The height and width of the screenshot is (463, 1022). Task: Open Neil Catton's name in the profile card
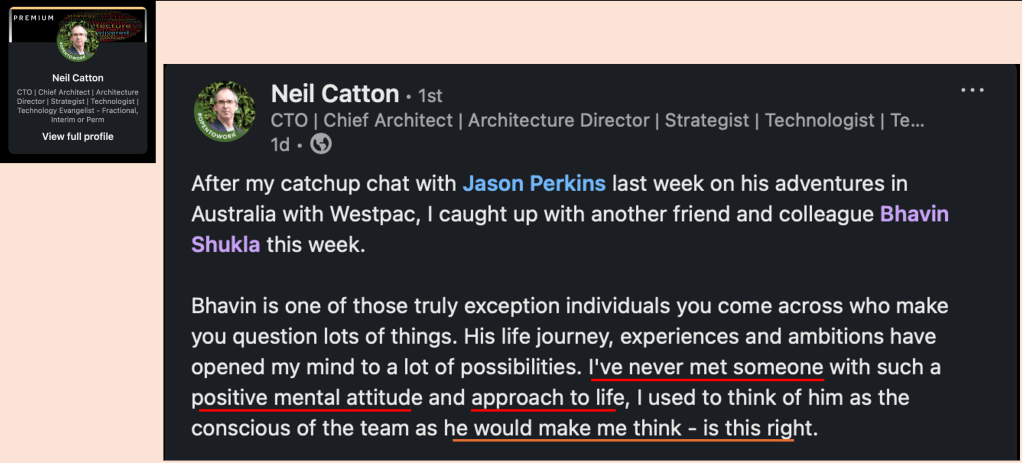pyautogui.click(x=77, y=78)
